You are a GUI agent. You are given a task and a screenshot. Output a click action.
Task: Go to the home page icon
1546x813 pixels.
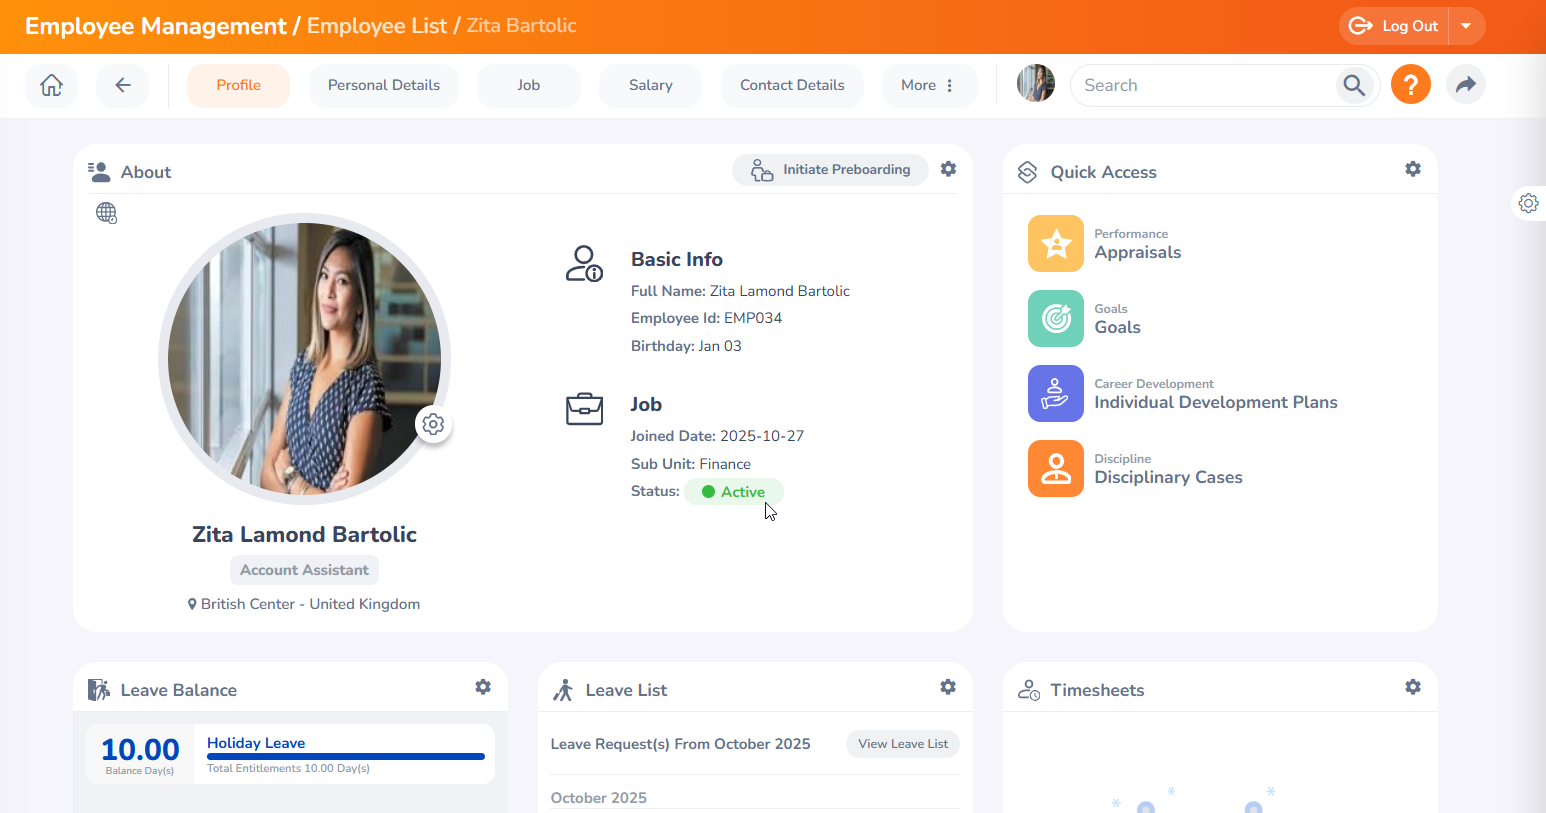tap(51, 85)
